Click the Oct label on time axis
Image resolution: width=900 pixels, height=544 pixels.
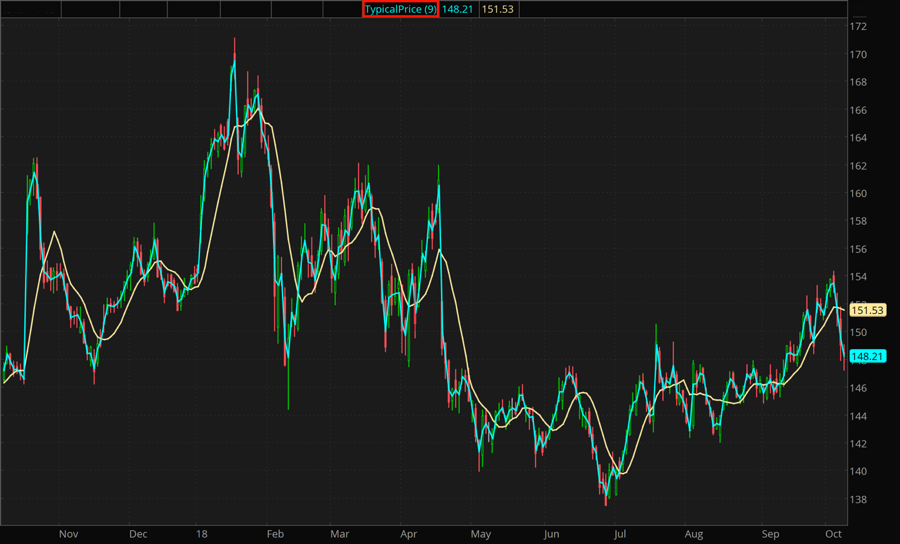tap(833, 534)
